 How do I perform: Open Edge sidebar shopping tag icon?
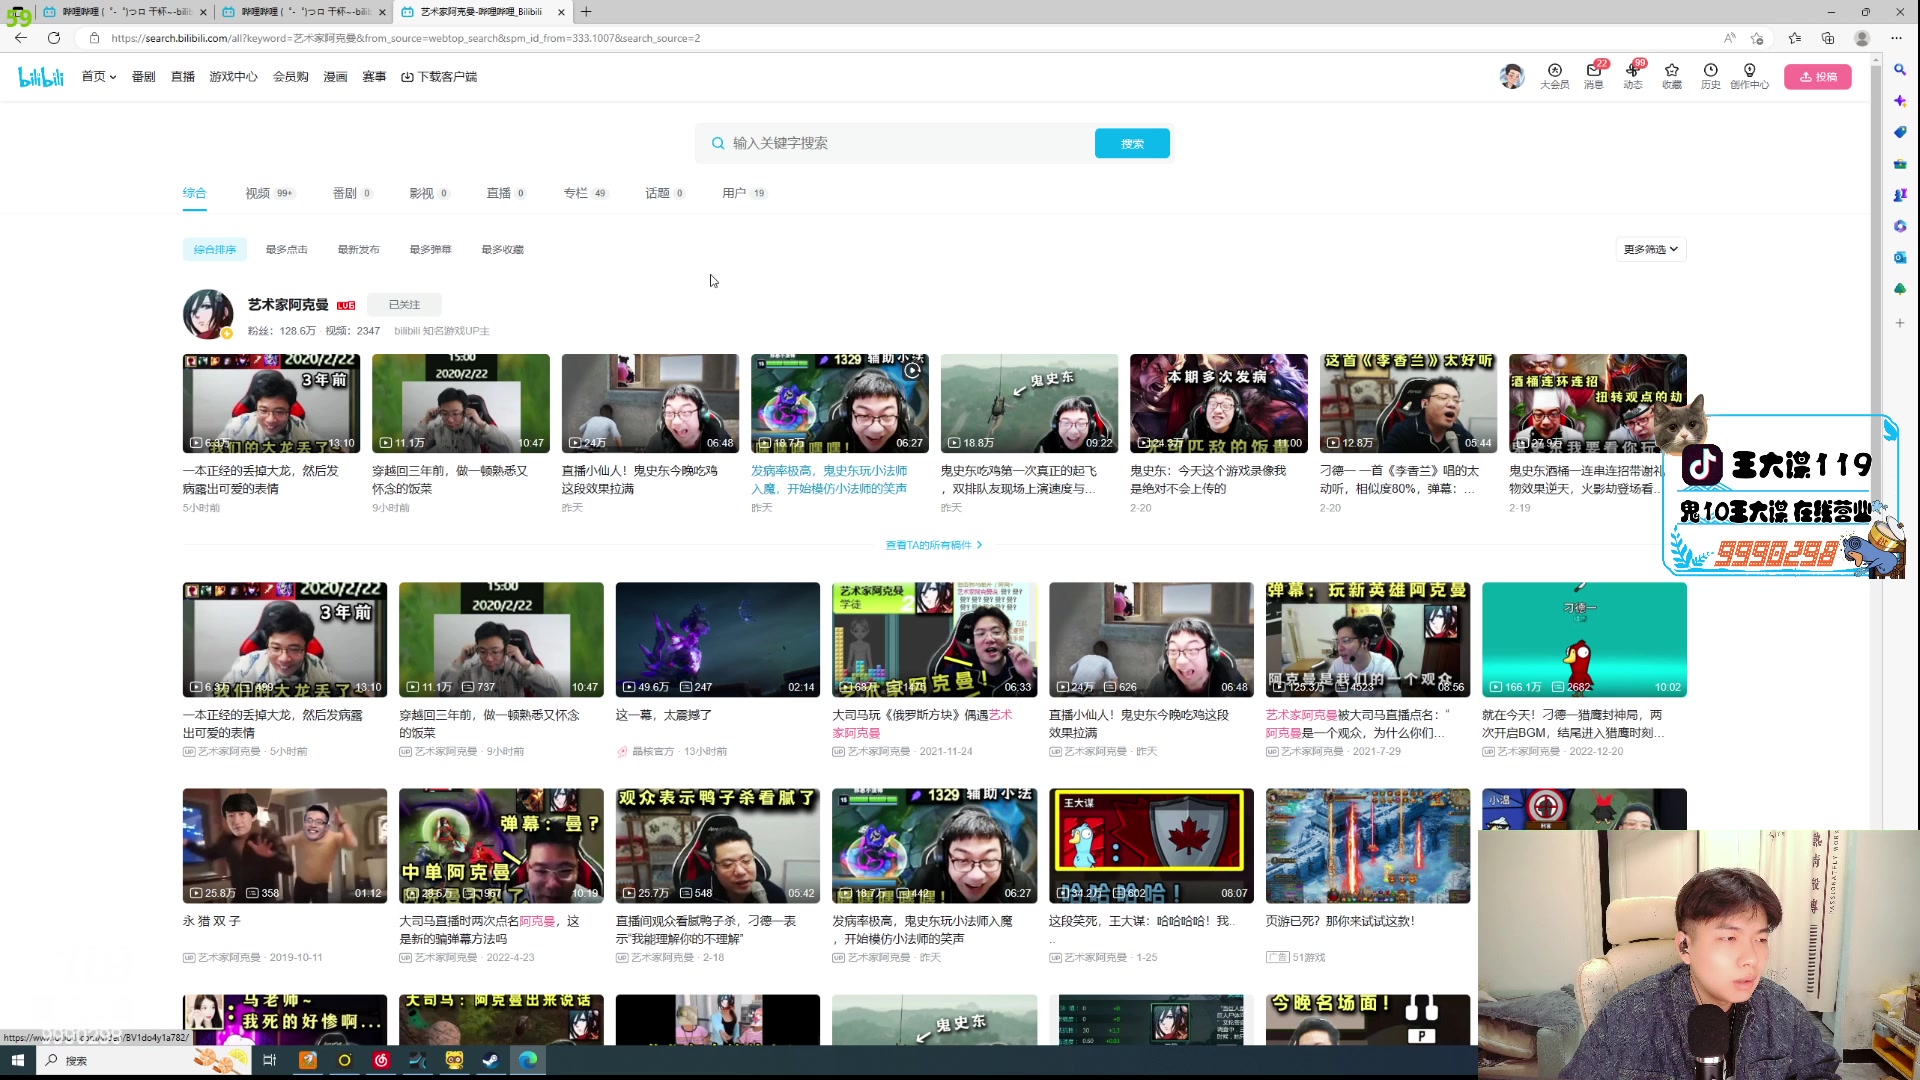[1900, 132]
